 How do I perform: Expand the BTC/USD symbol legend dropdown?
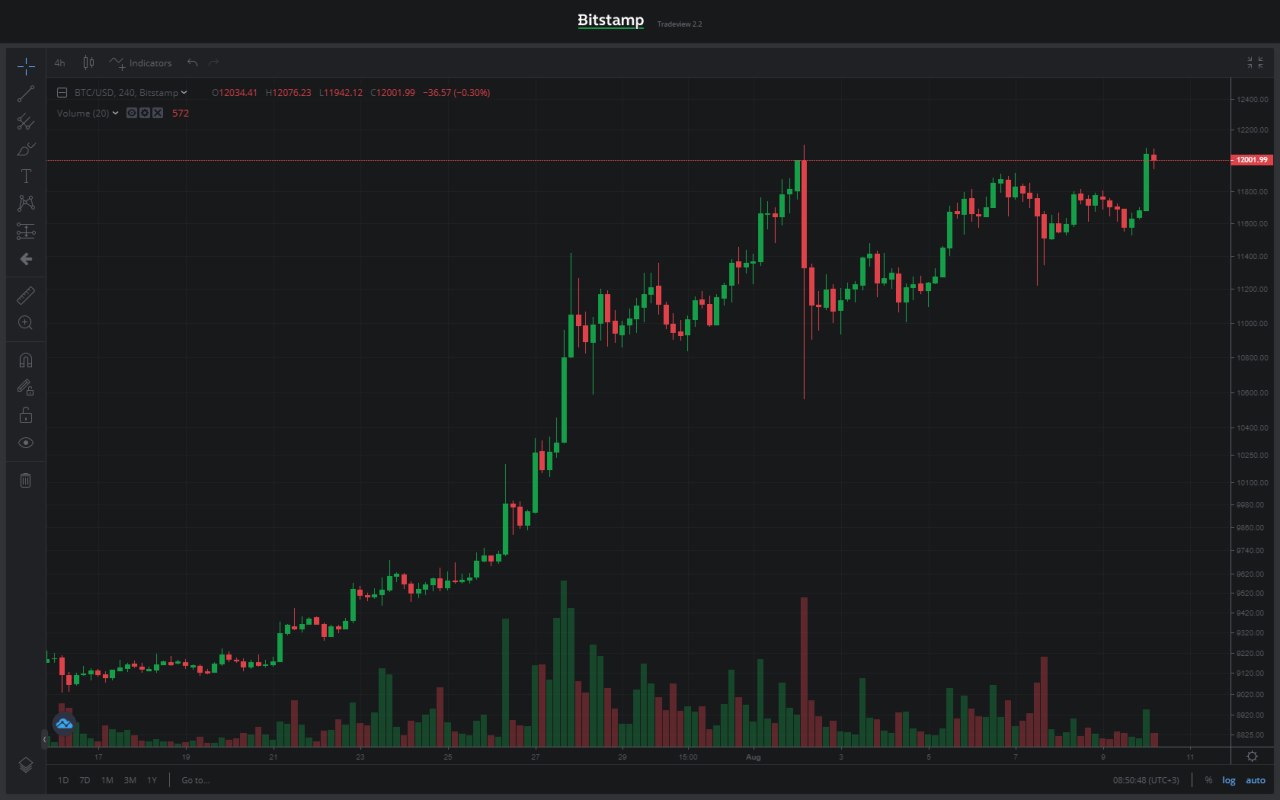(184, 93)
